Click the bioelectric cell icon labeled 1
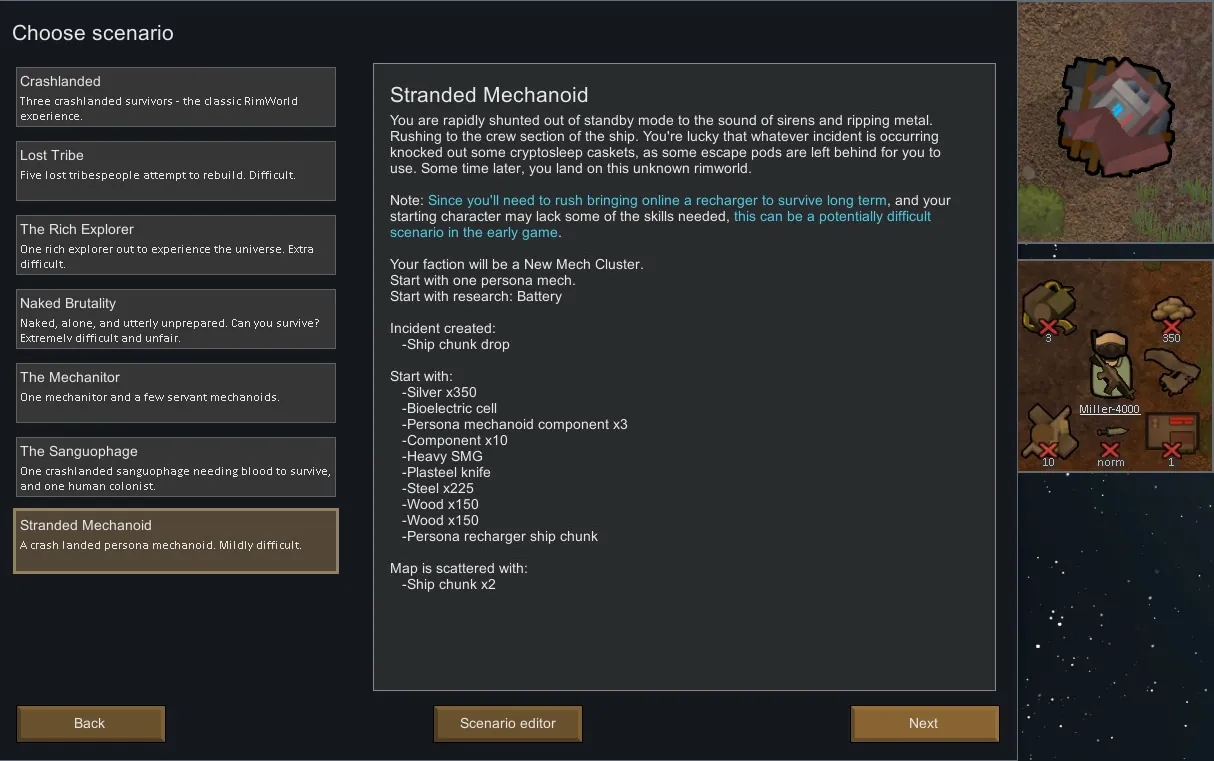Viewport: 1214px width, 761px height. (x=1171, y=430)
